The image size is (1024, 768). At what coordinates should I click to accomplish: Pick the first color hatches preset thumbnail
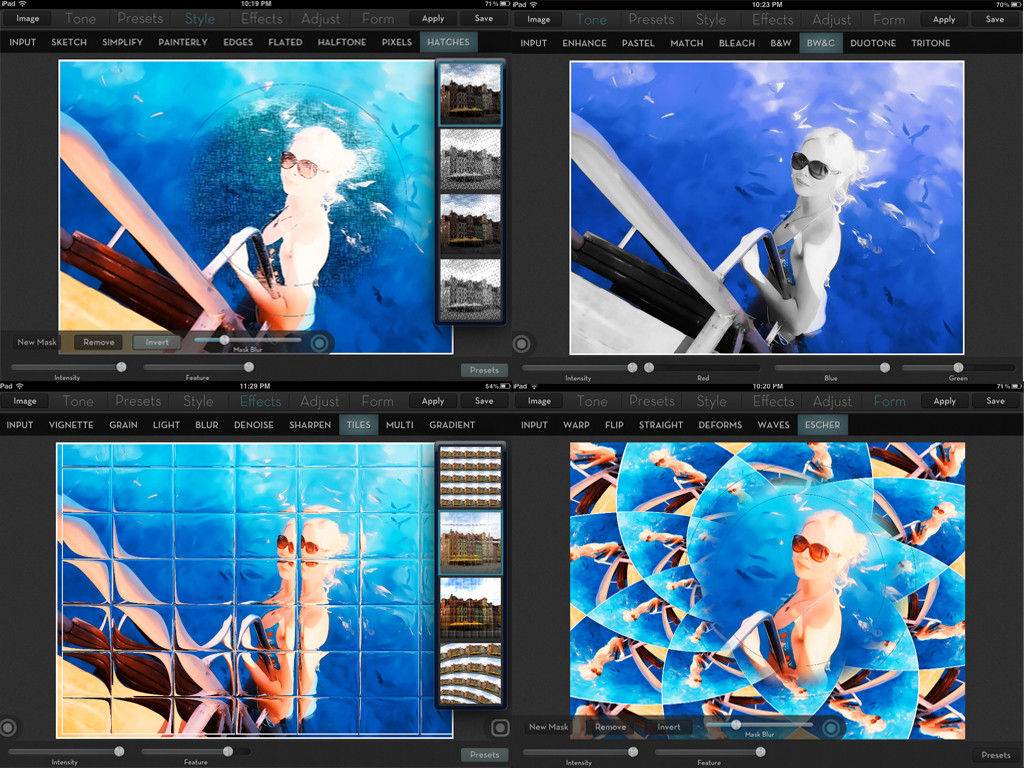[470, 93]
